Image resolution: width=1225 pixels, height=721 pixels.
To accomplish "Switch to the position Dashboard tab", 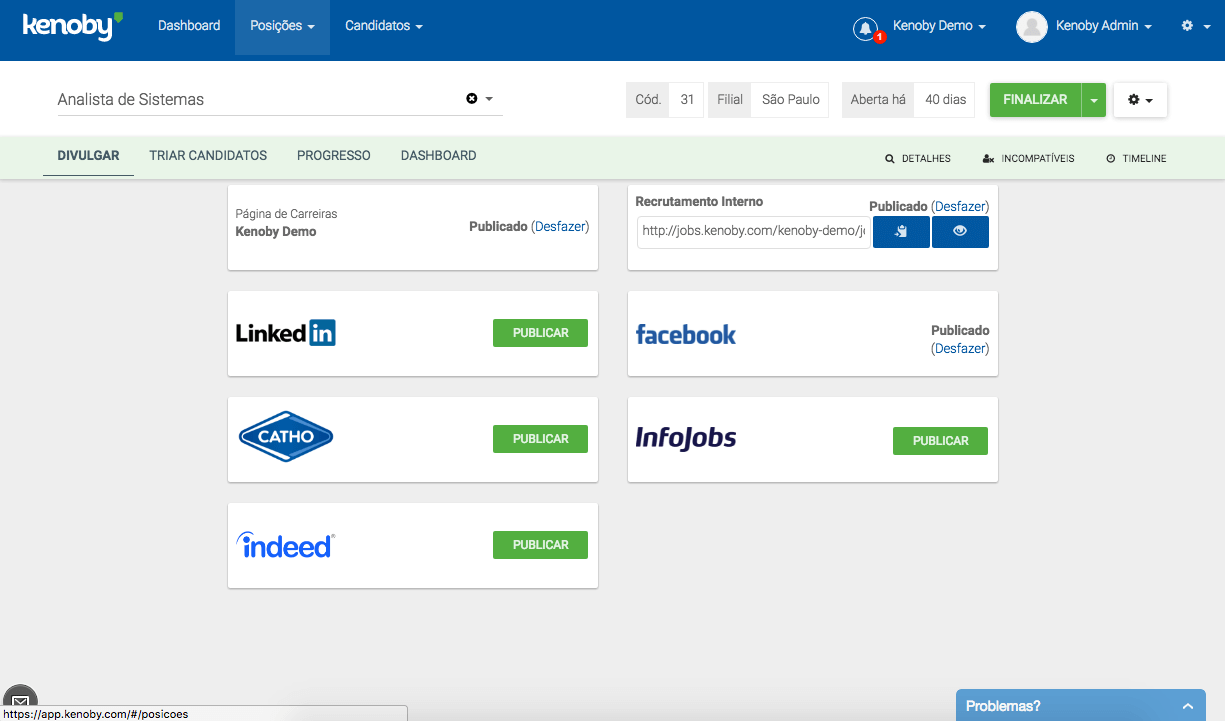I will point(438,156).
